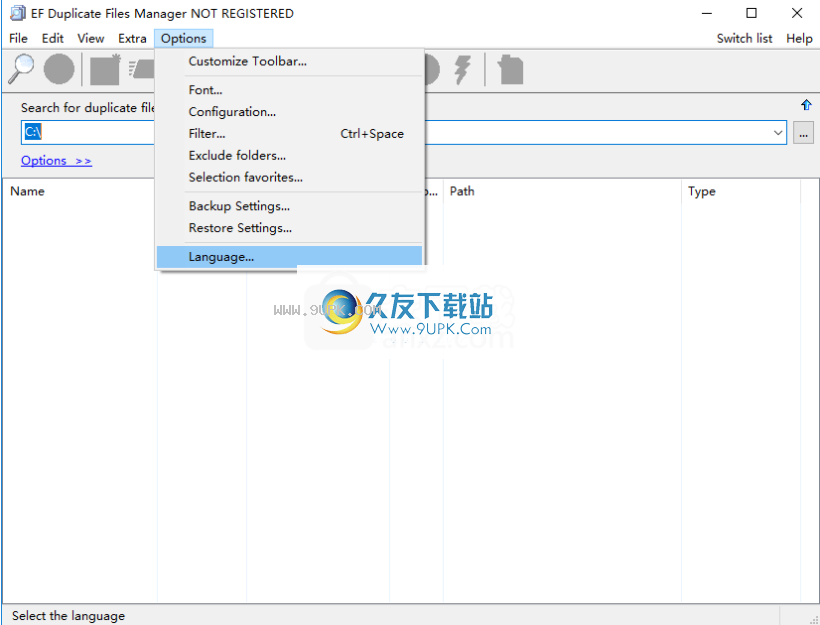This screenshot has width=820, height=625.
Task: Open the View menu
Action: (x=90, y=38)
